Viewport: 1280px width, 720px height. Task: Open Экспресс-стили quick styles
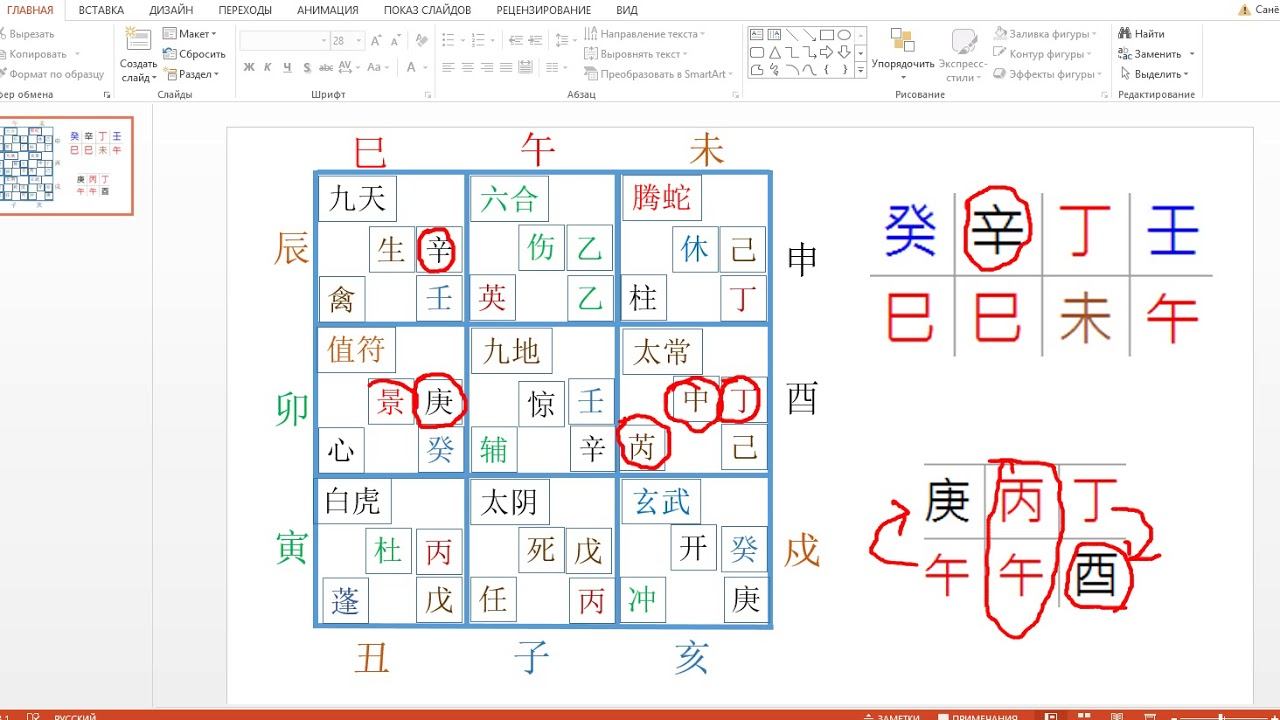pos(963,54)
